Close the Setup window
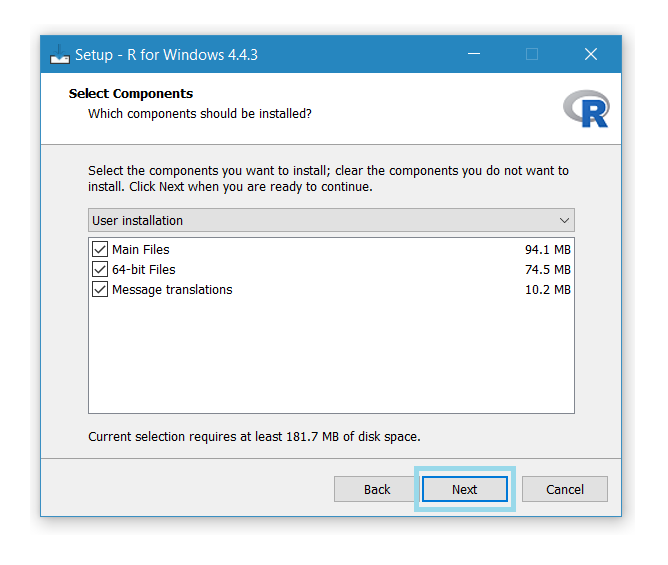This screenshot has width=668, height=565. point(590,54)
